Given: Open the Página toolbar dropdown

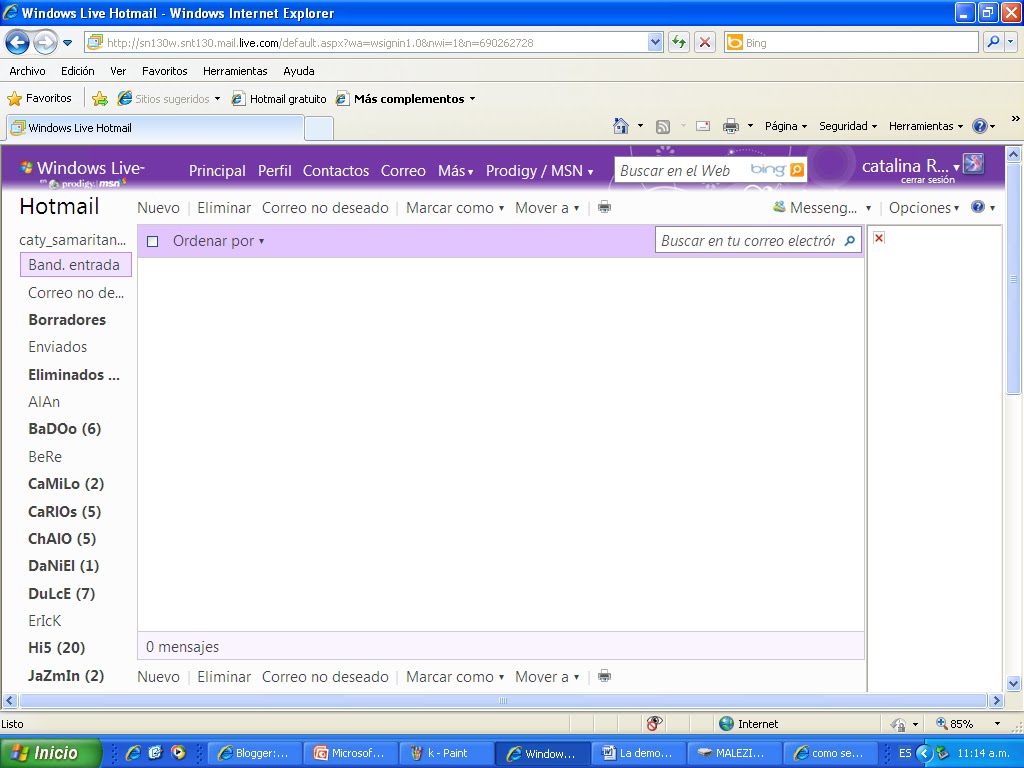Looking at the screenshot, I should click(786, 126).
